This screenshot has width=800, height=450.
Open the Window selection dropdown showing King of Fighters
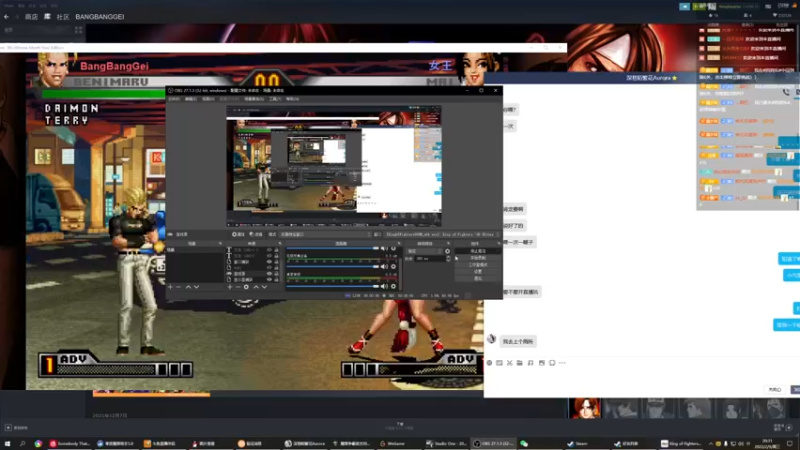pyautogui.click(x=442, y=234)
